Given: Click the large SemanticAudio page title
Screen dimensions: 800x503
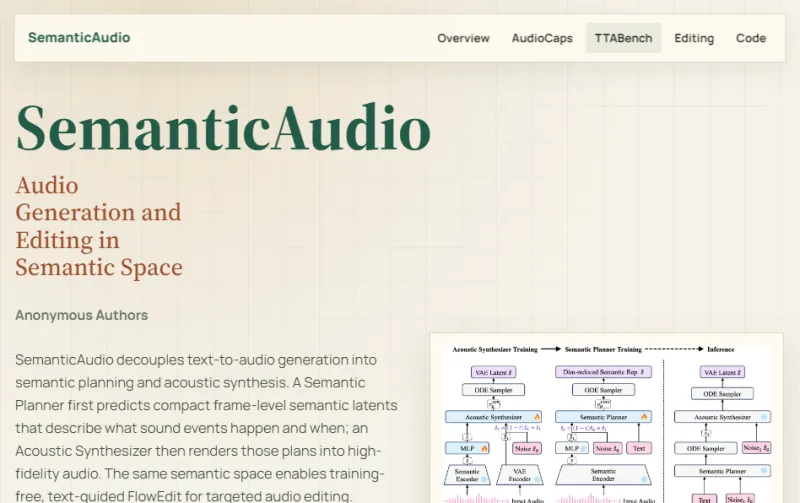Looking at the screenshot, I should point(223,128).
